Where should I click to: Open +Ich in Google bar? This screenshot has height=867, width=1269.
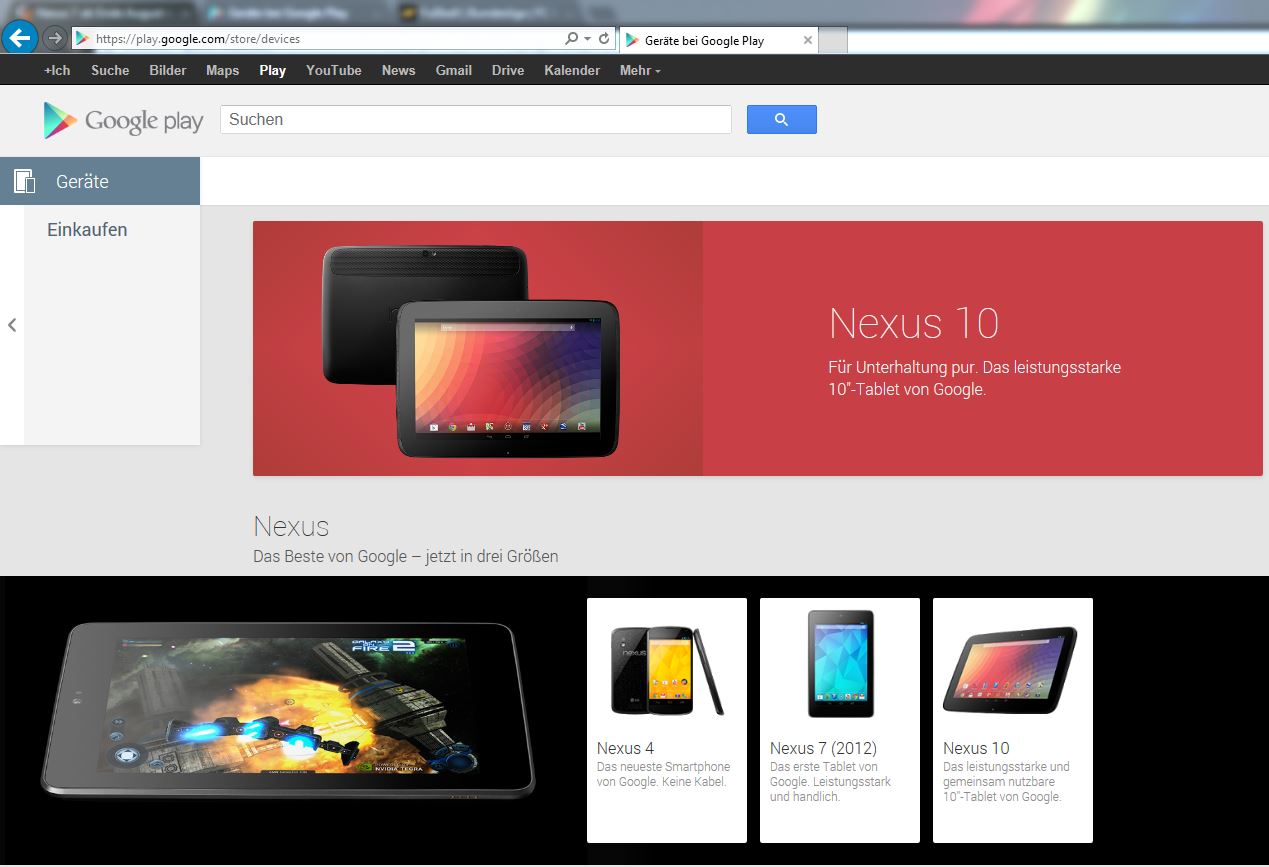57,70
